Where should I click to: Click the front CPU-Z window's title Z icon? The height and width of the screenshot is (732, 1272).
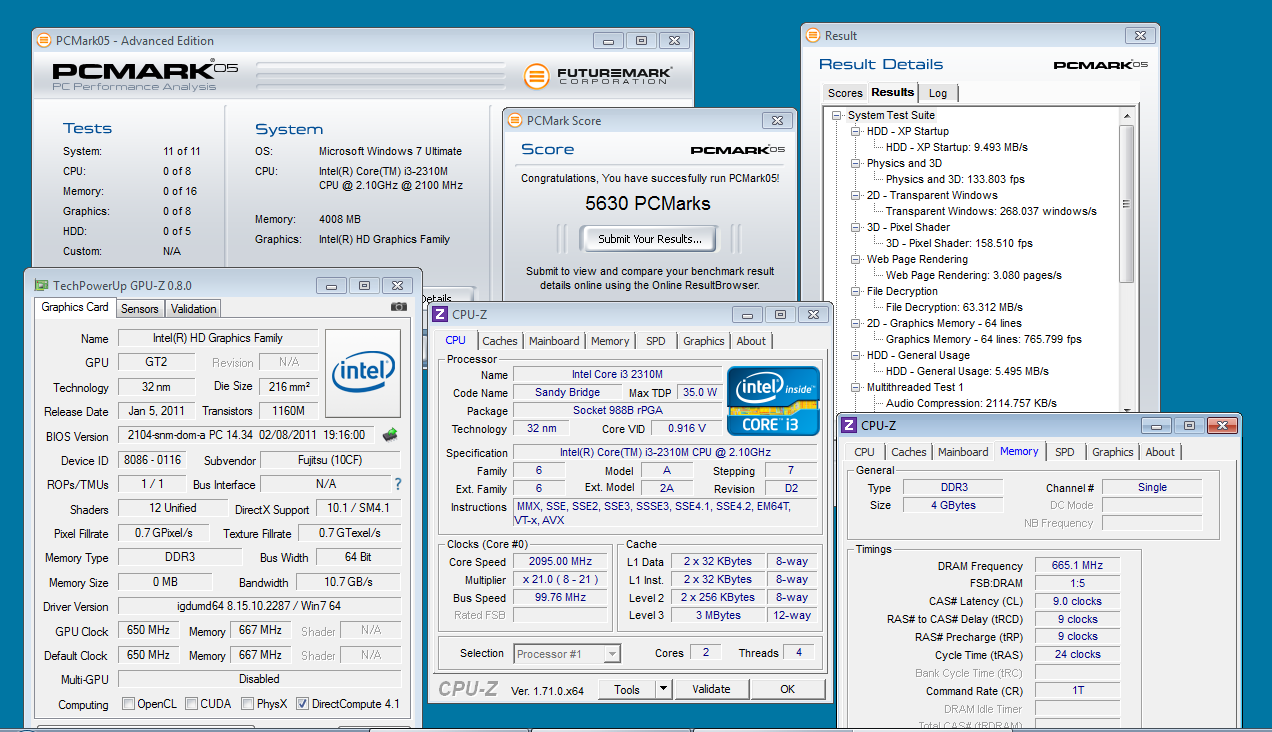click(x=441, y=314)
